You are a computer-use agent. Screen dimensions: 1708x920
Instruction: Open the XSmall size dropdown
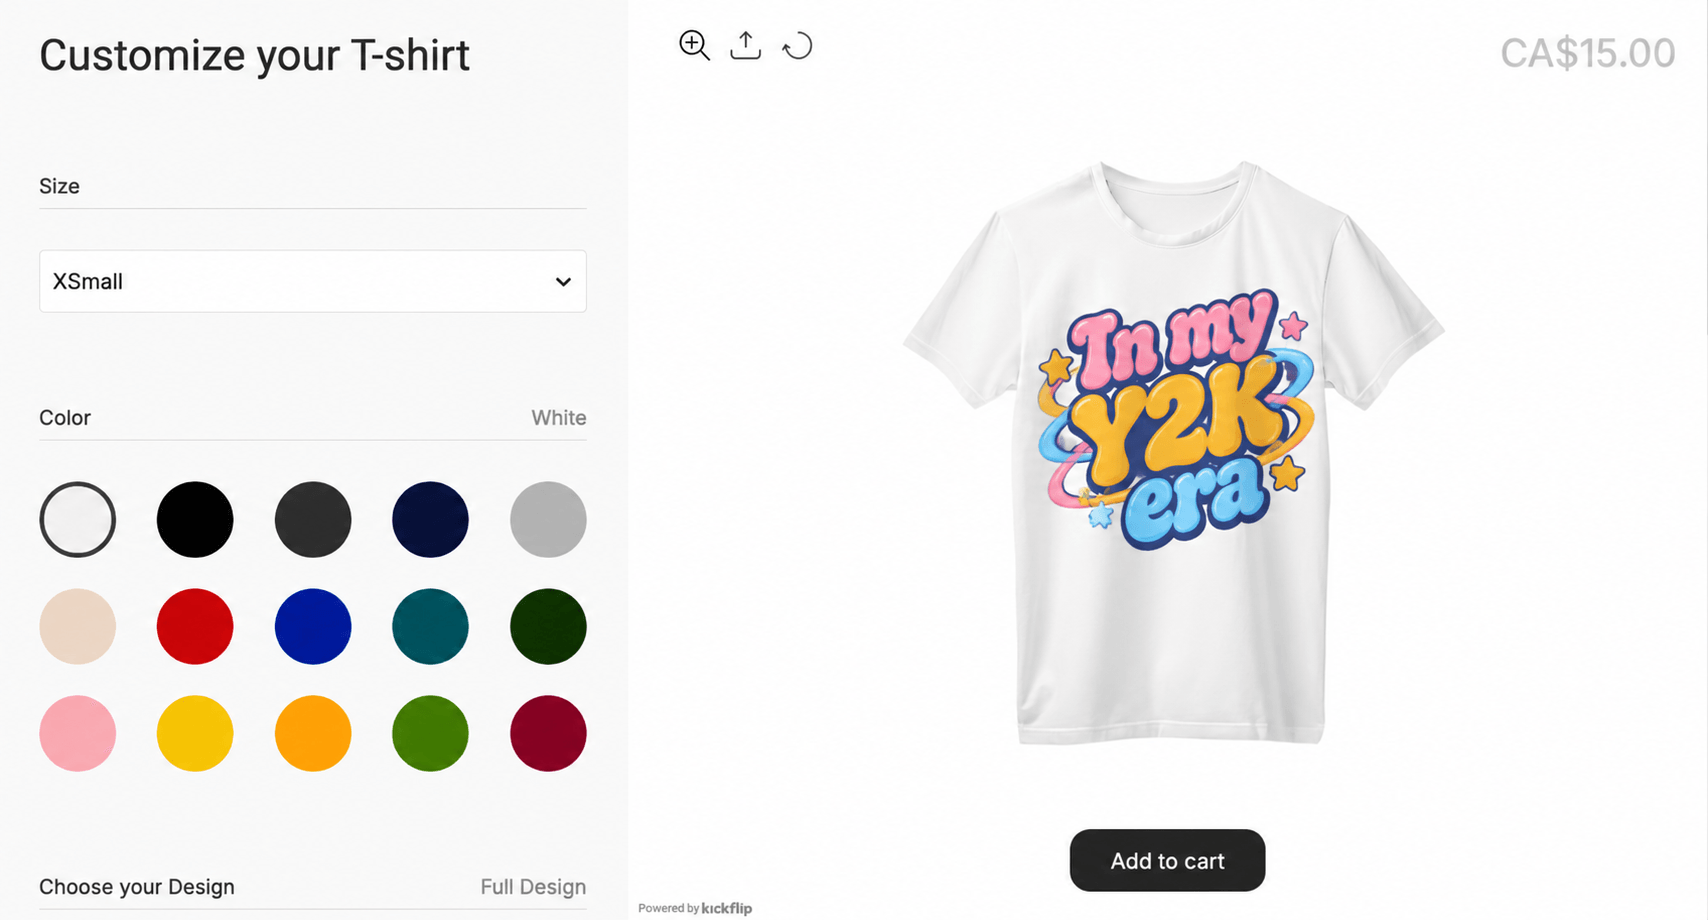tap(313, 281)
